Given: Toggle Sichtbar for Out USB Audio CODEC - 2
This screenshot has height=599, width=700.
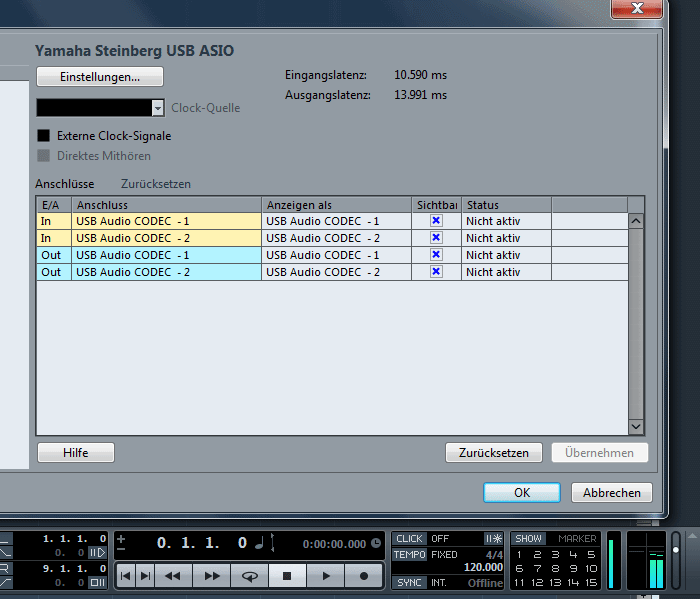Looking at the screenshot, I should point(436,271).
